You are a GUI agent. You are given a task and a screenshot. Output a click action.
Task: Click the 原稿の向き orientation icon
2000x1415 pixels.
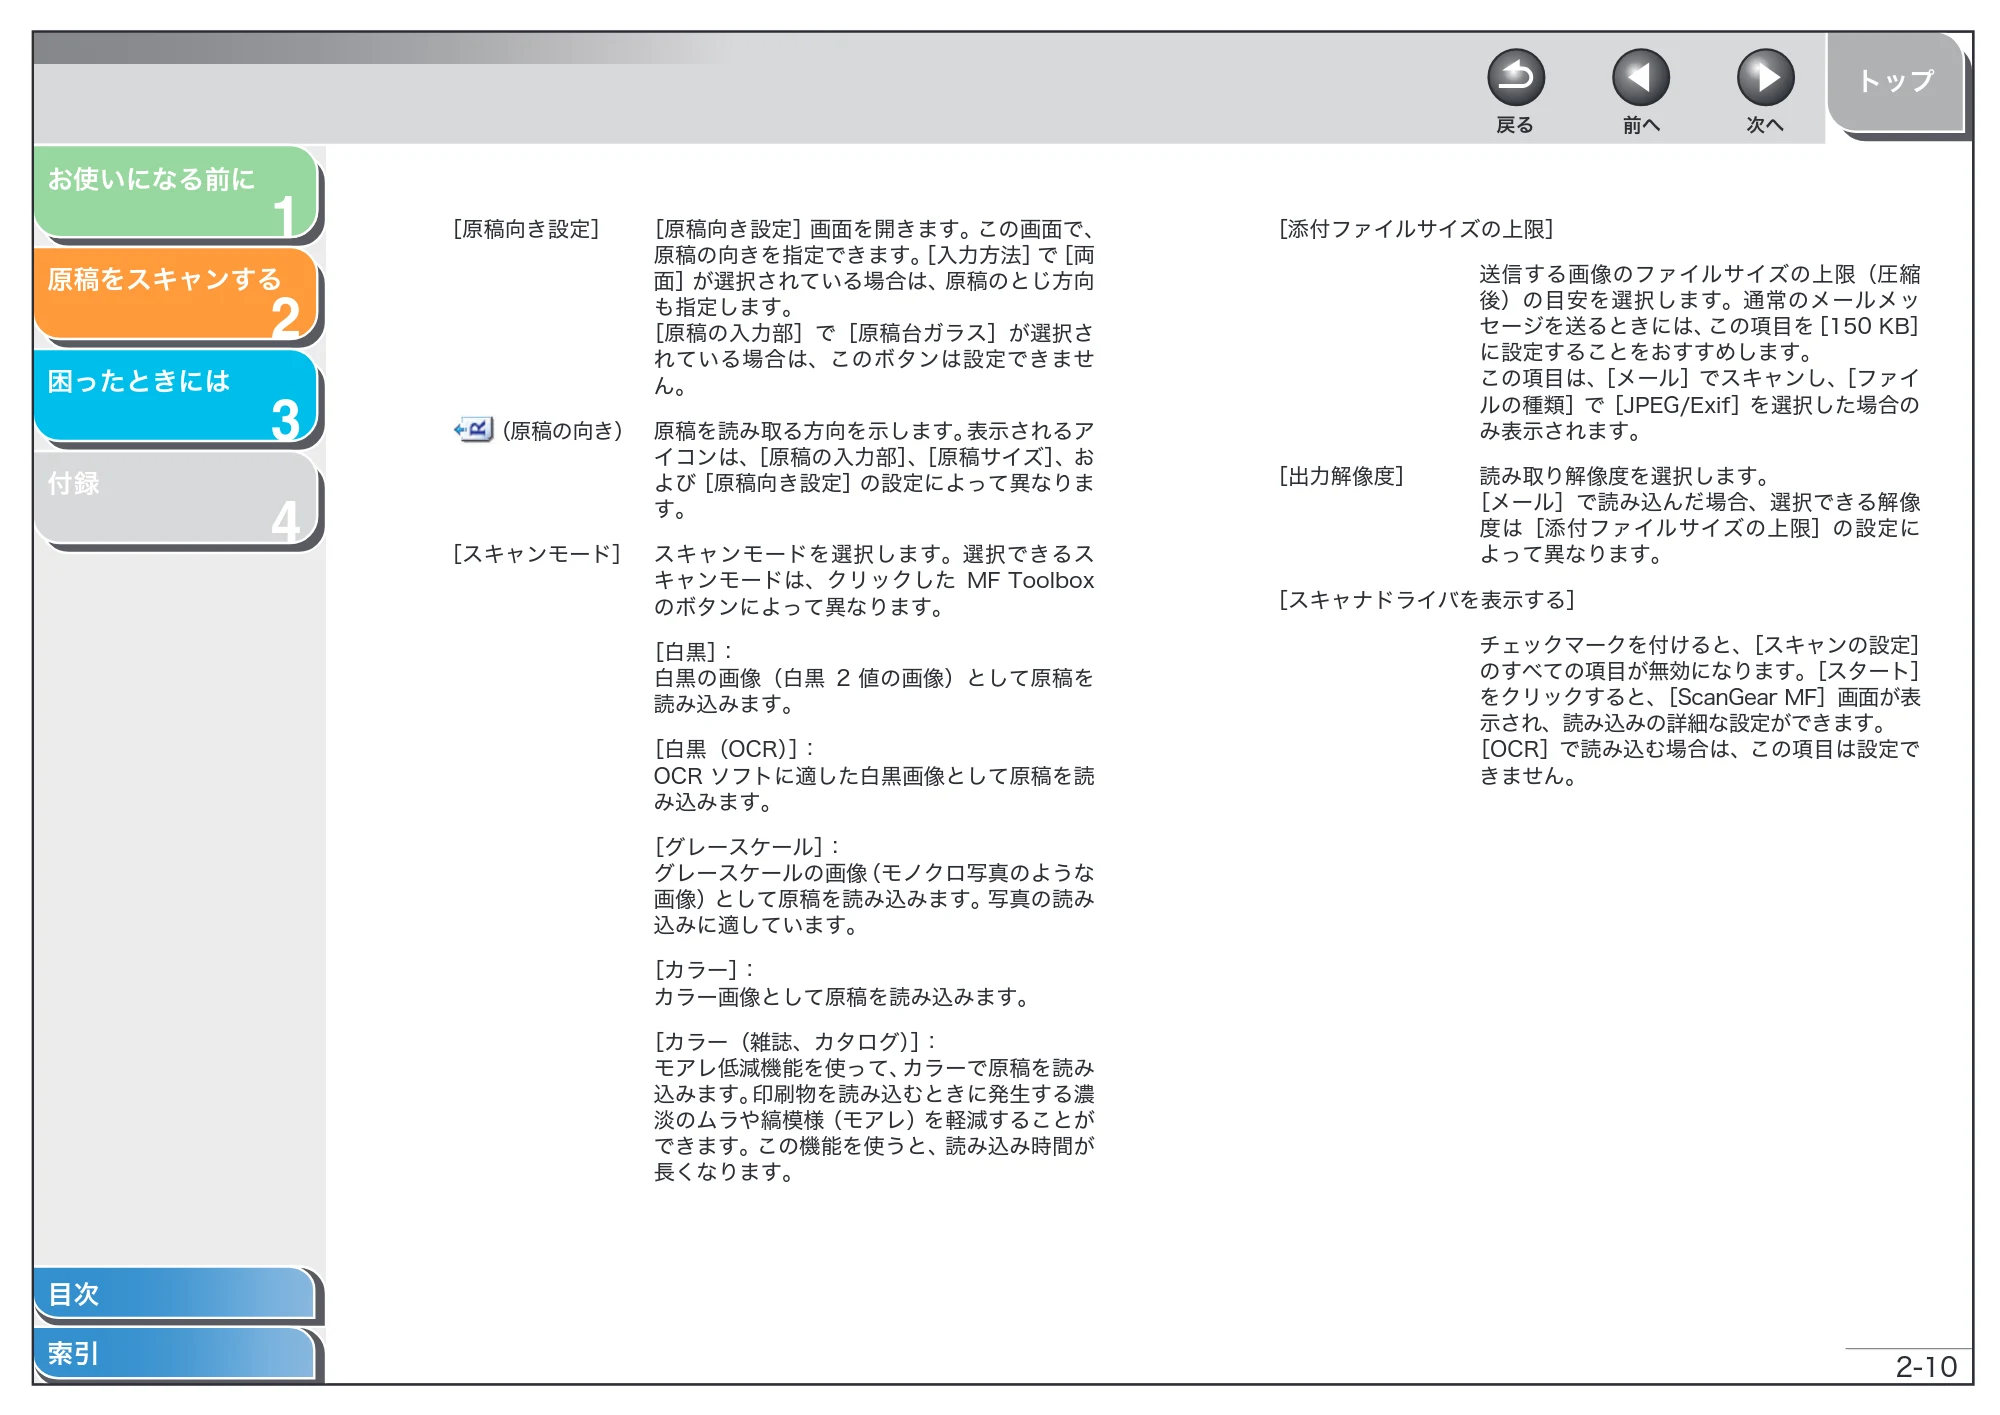tap(473, 430)
